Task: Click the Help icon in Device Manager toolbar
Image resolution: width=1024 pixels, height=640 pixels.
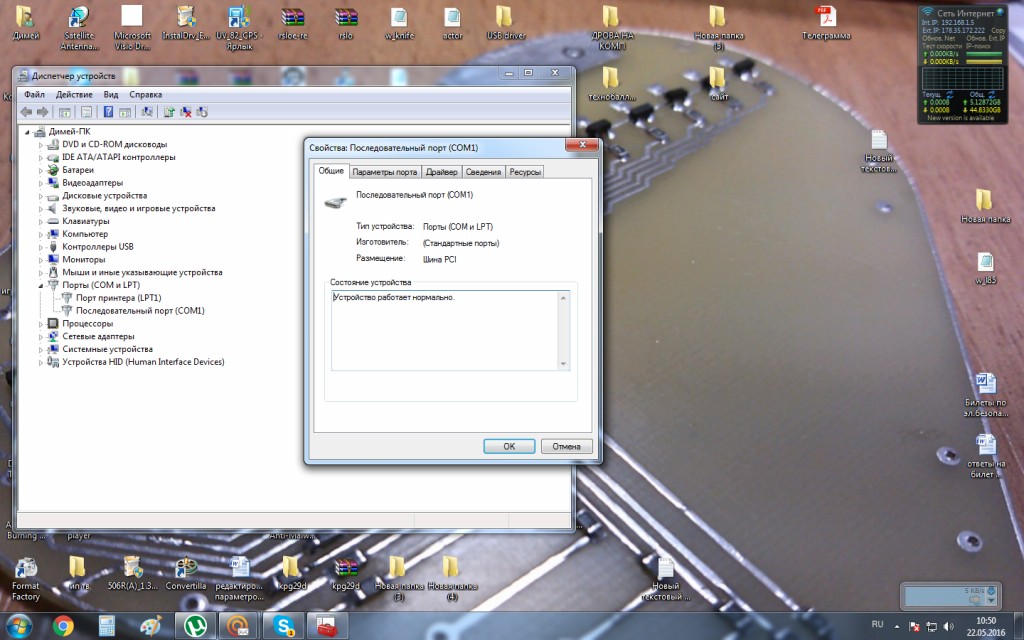Action: coord(109,112)
